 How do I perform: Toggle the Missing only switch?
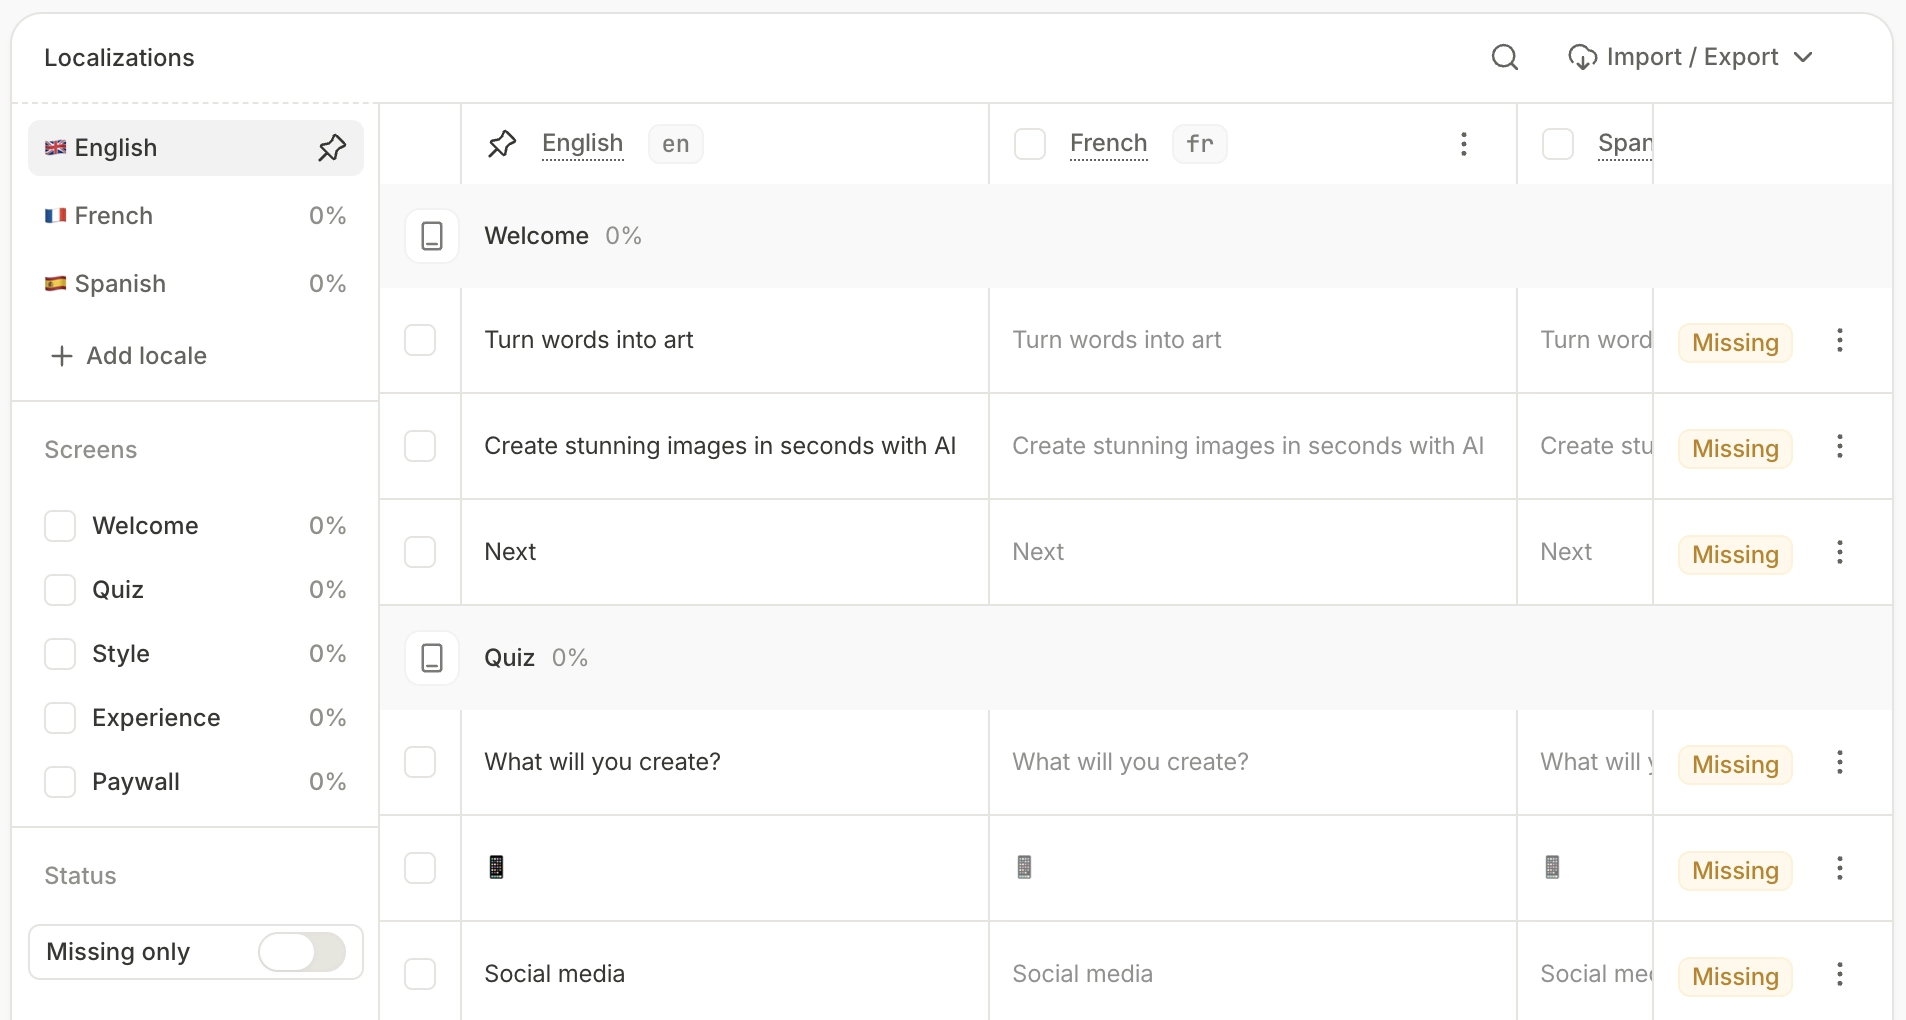(x=302, y=952)
